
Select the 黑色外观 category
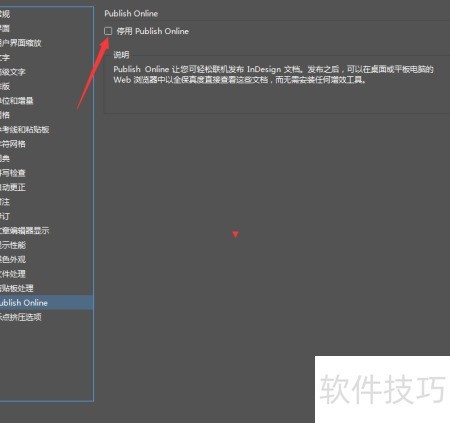pos(13,259)
